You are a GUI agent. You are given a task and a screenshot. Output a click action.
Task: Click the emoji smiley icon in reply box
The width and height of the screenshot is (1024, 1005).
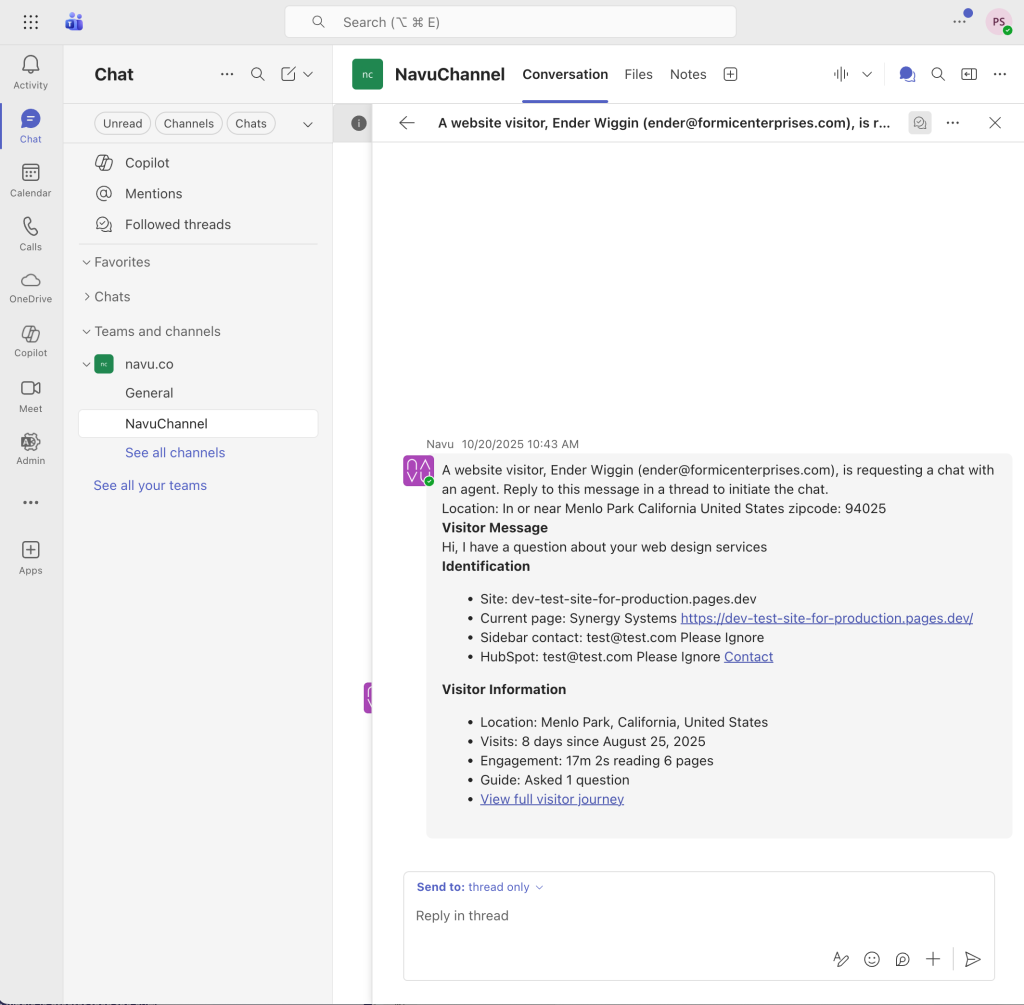(x=872, y=959)
